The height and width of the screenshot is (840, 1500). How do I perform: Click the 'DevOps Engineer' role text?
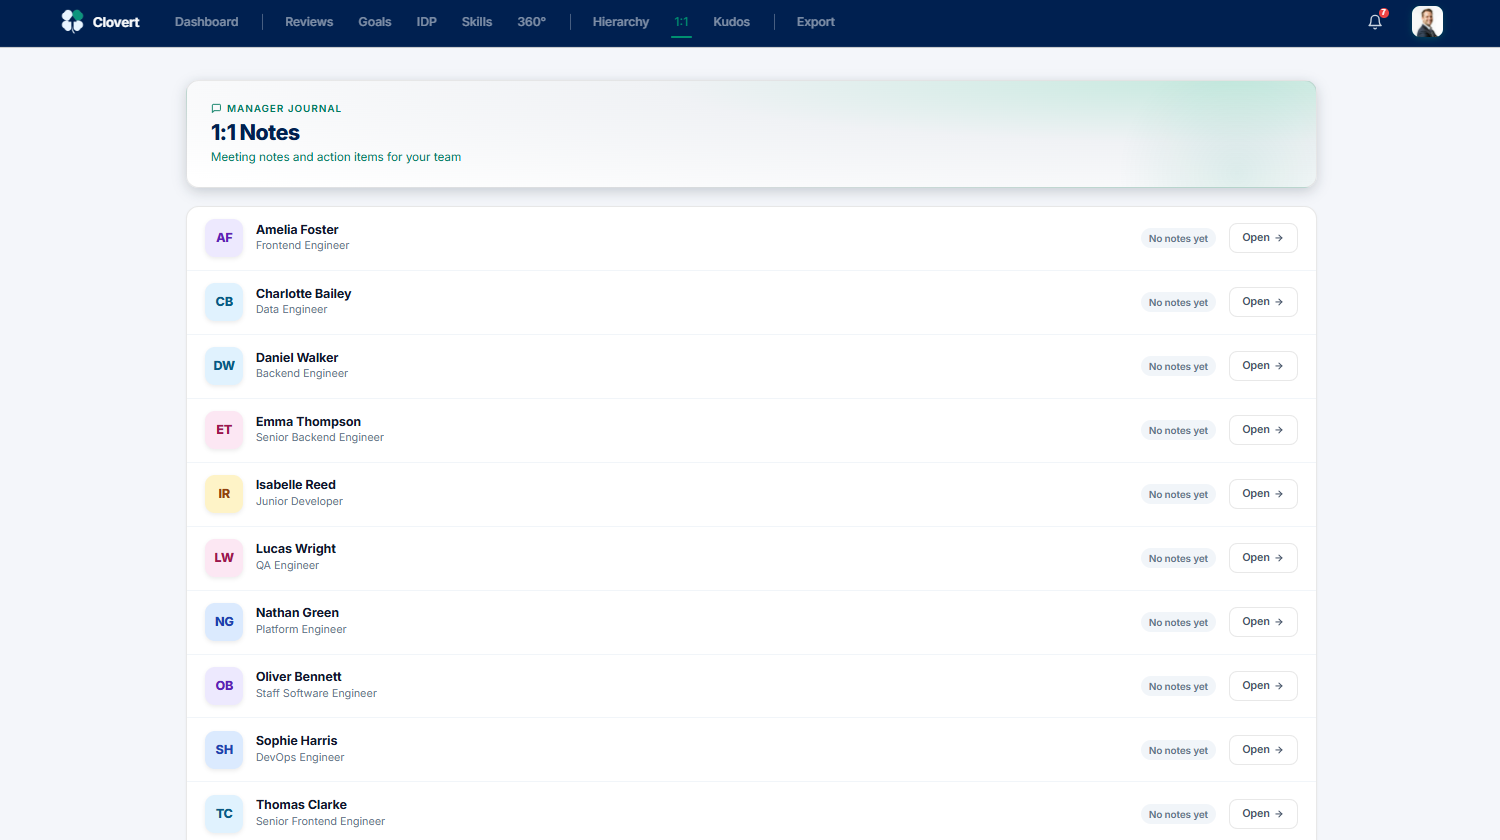click(300, 758)
